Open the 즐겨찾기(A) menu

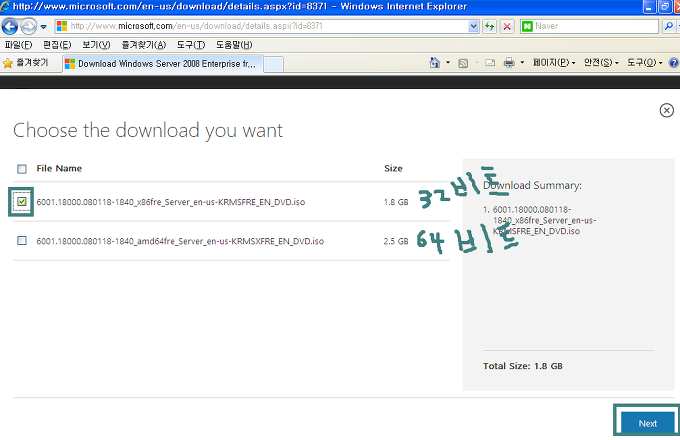144,45
